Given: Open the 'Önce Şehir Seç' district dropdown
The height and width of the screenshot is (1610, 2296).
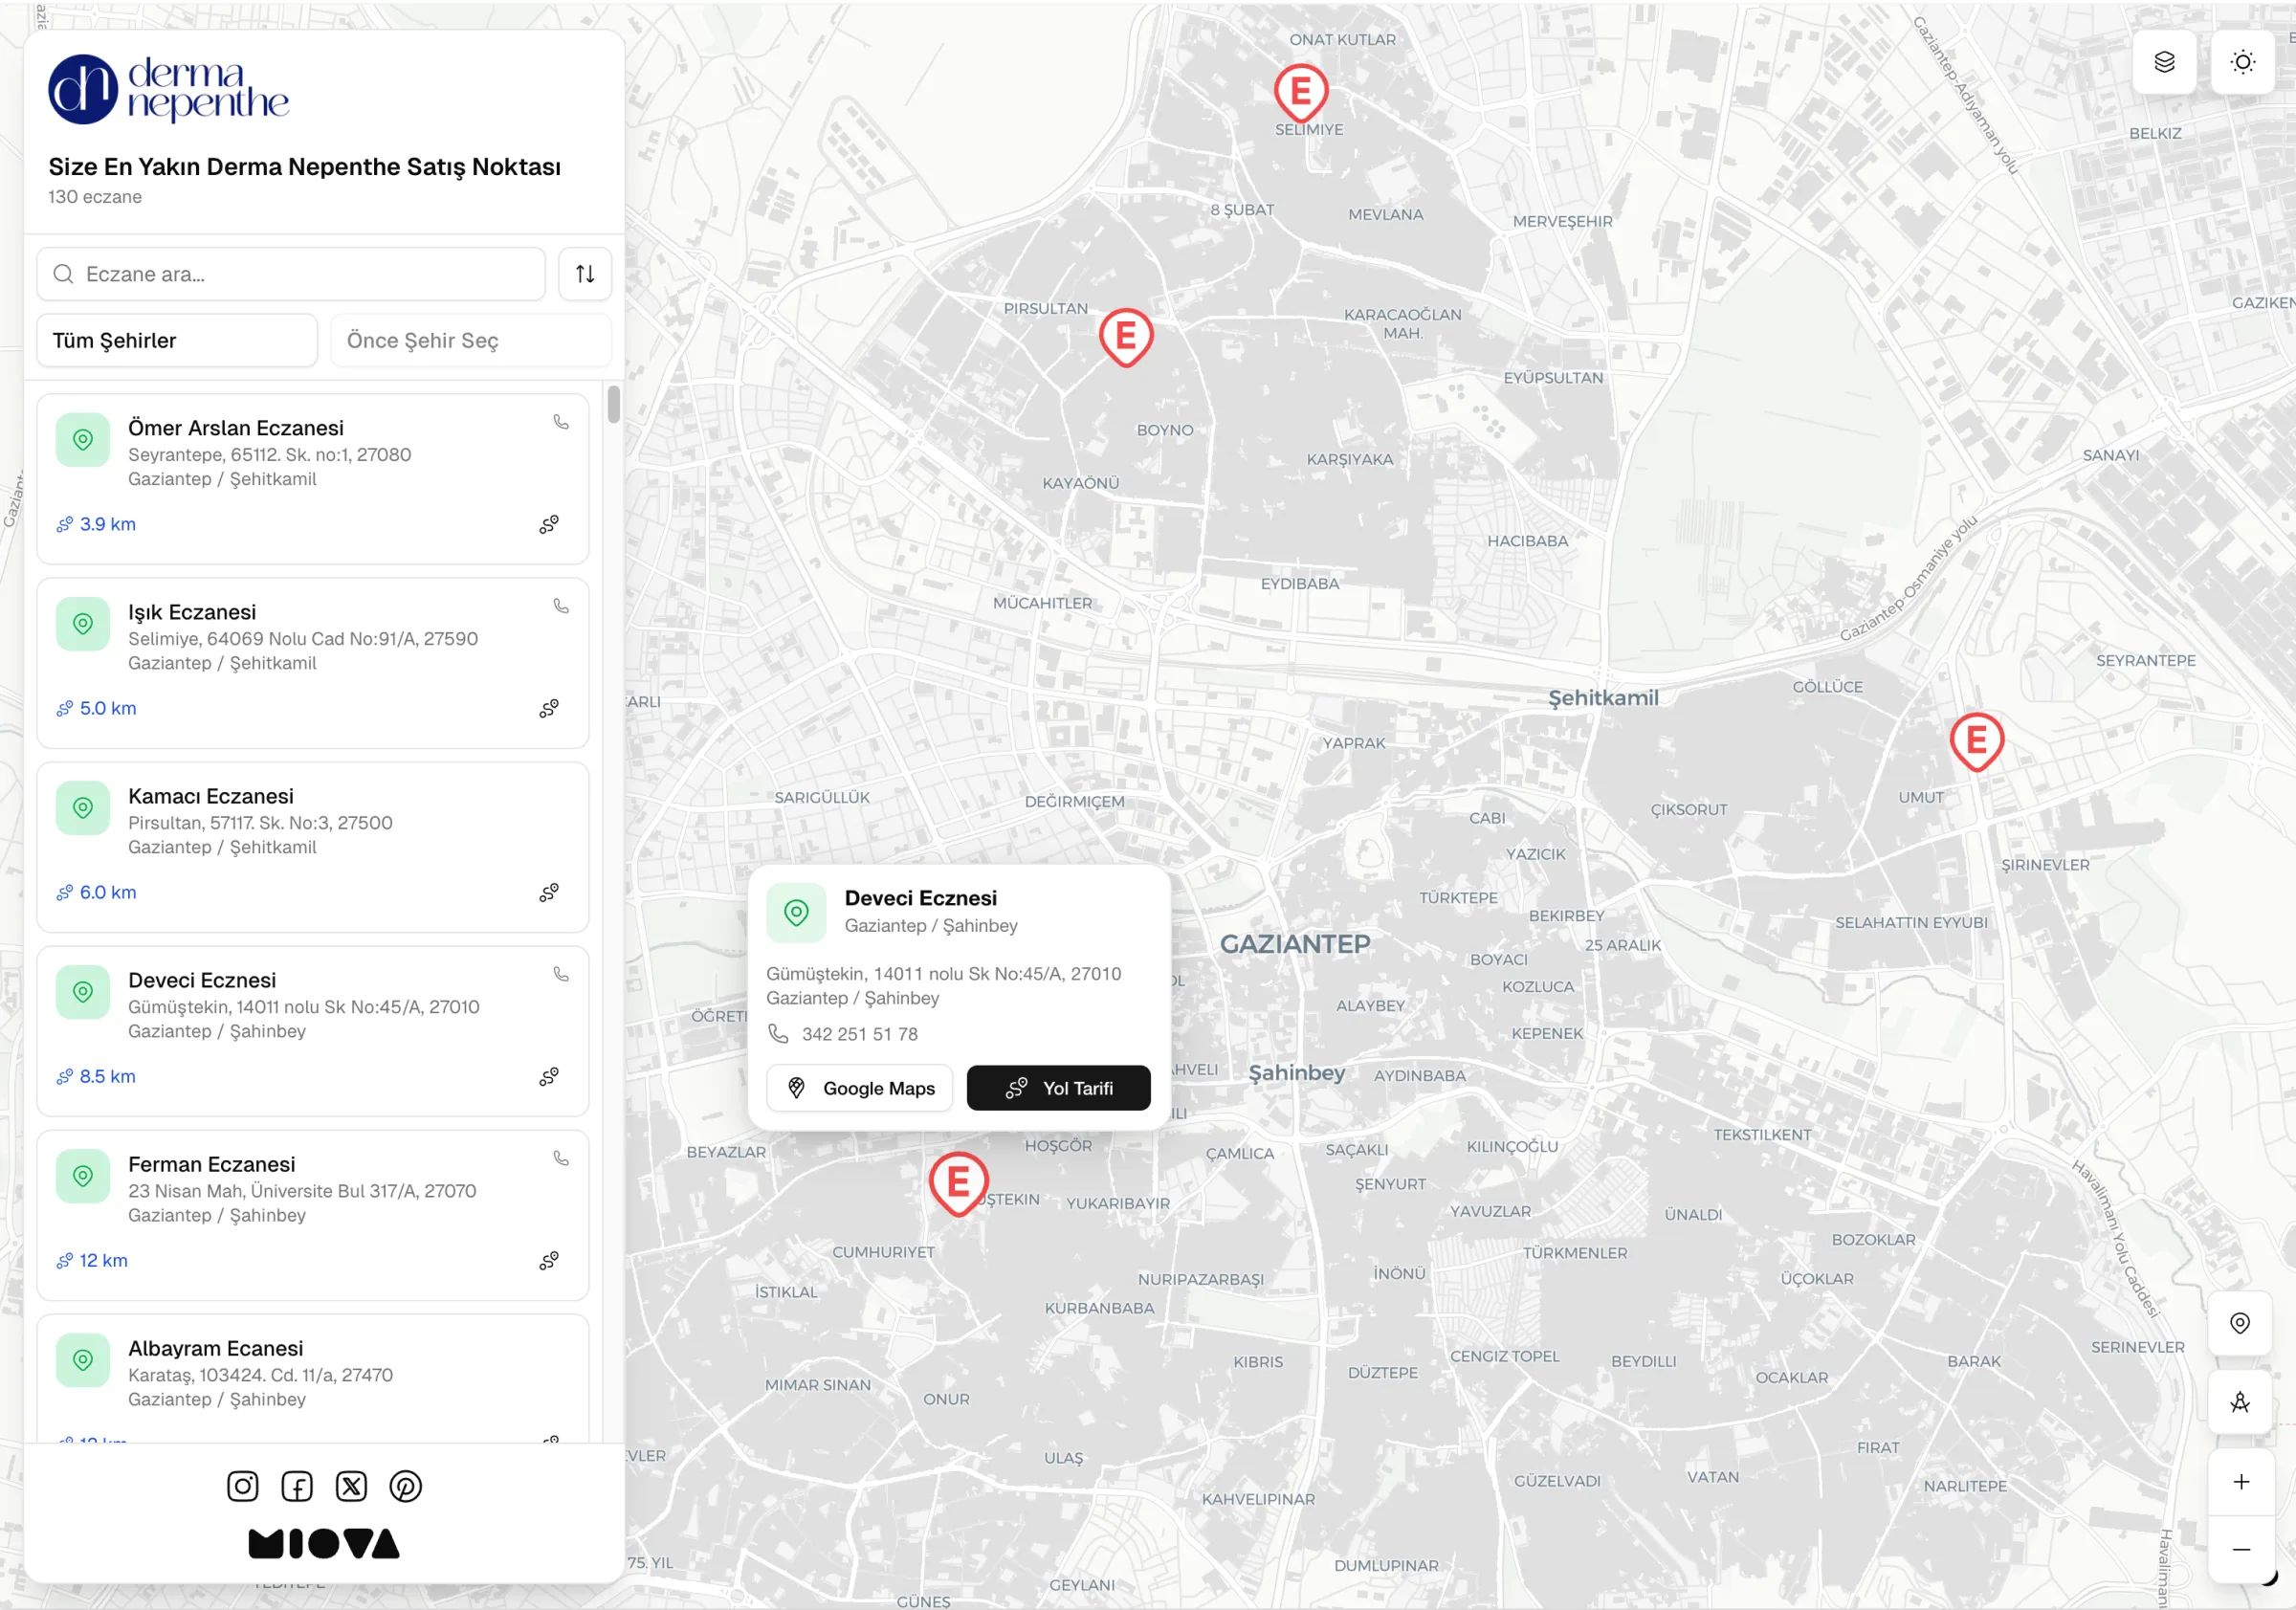Looking at the screenshot, I should [471, 341].
